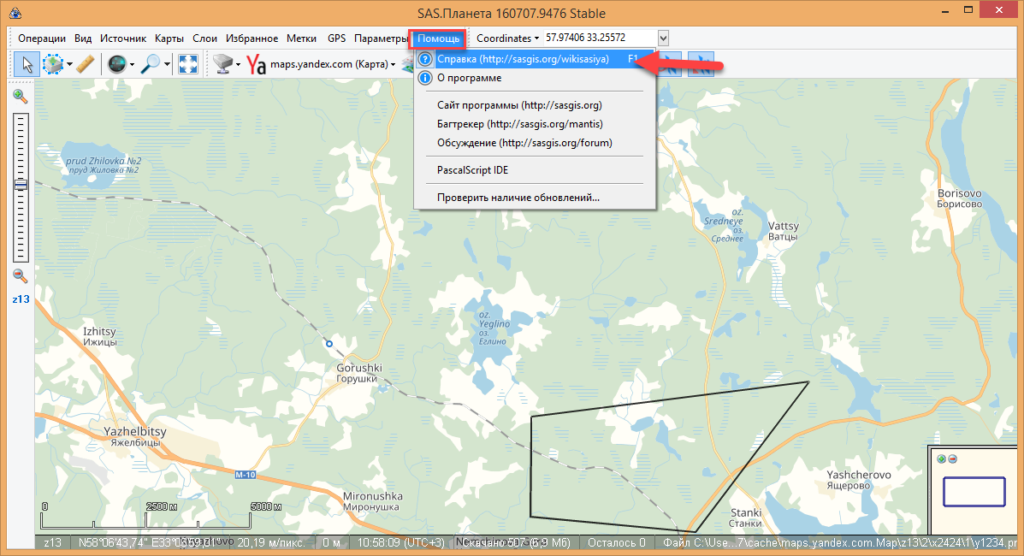The width and height of the screenshot is (1024, 556).
Task: Toggle full screen map view icon
Action: [187, 64]
